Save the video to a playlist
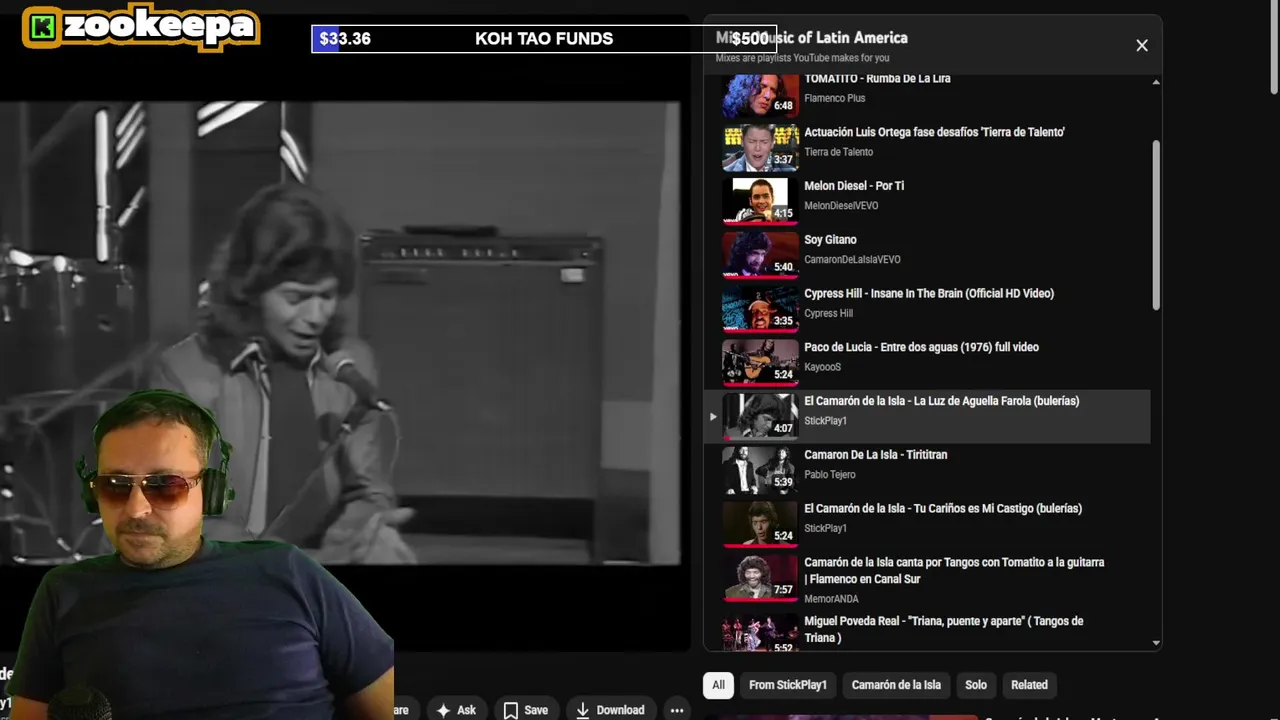Image resolution: width=1280 pixels, height=720 pixels. pos(525,710)
